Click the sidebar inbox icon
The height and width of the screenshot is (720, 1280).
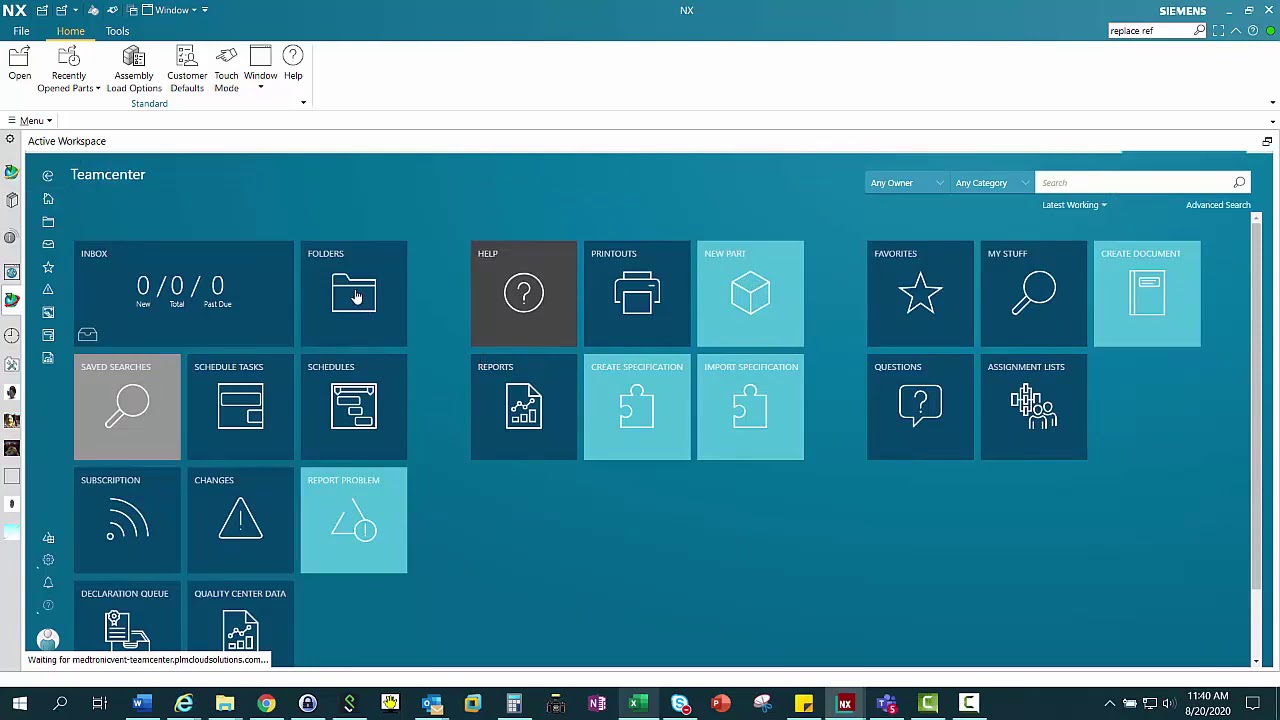48,244
